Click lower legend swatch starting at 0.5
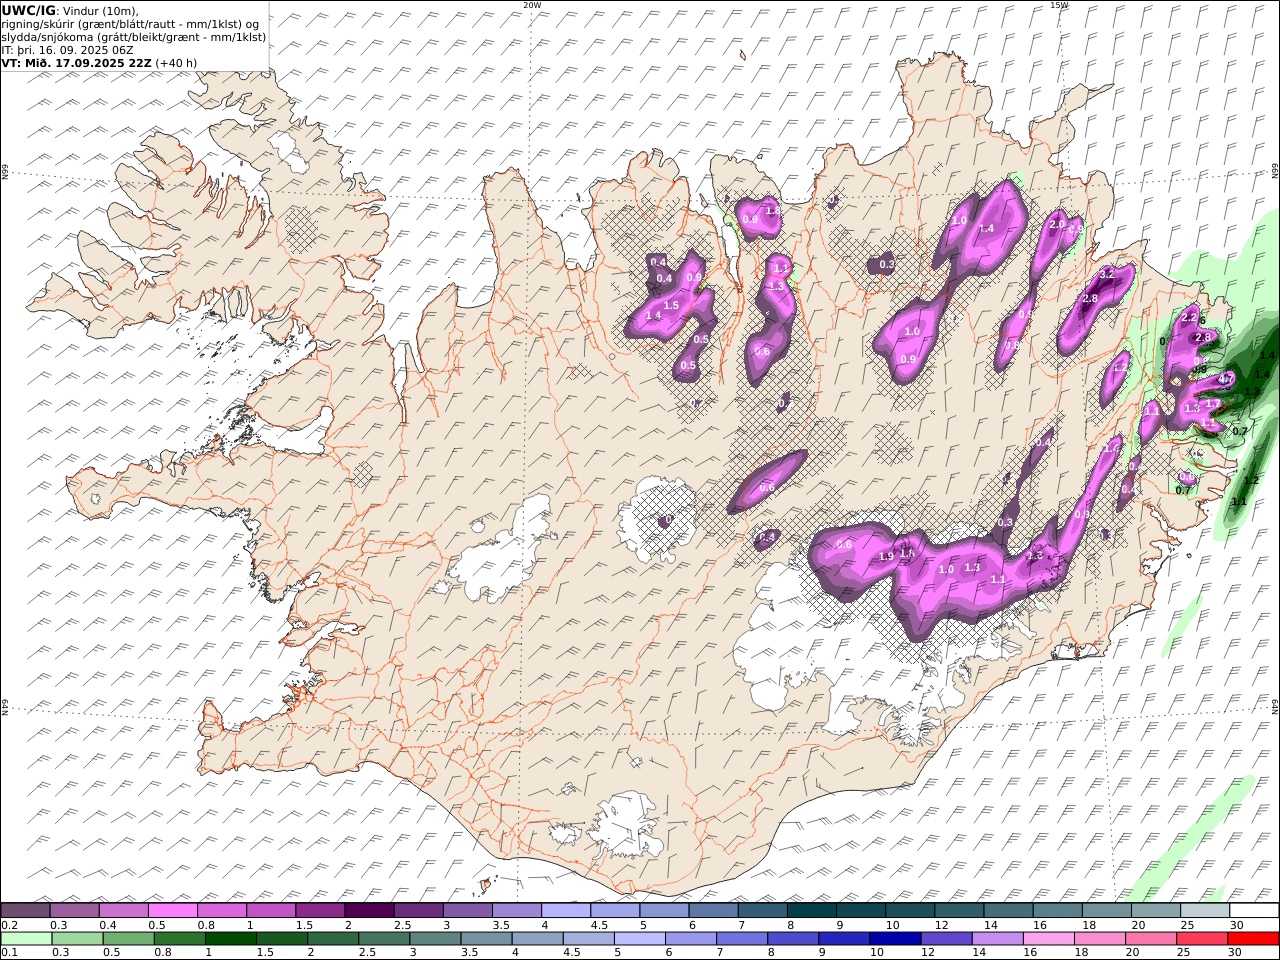The width and height of the screenshot is (1280, 960). (129, 939)
